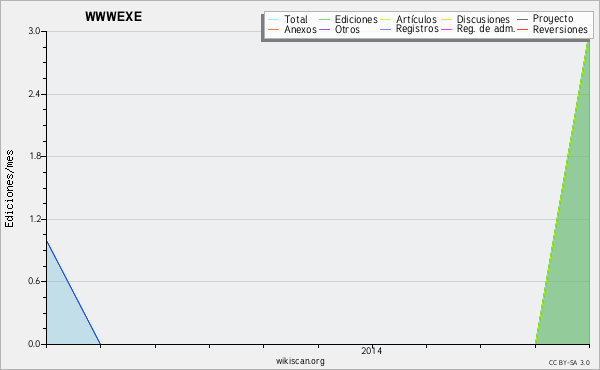Click the 3.0 y-axis value

34,31
